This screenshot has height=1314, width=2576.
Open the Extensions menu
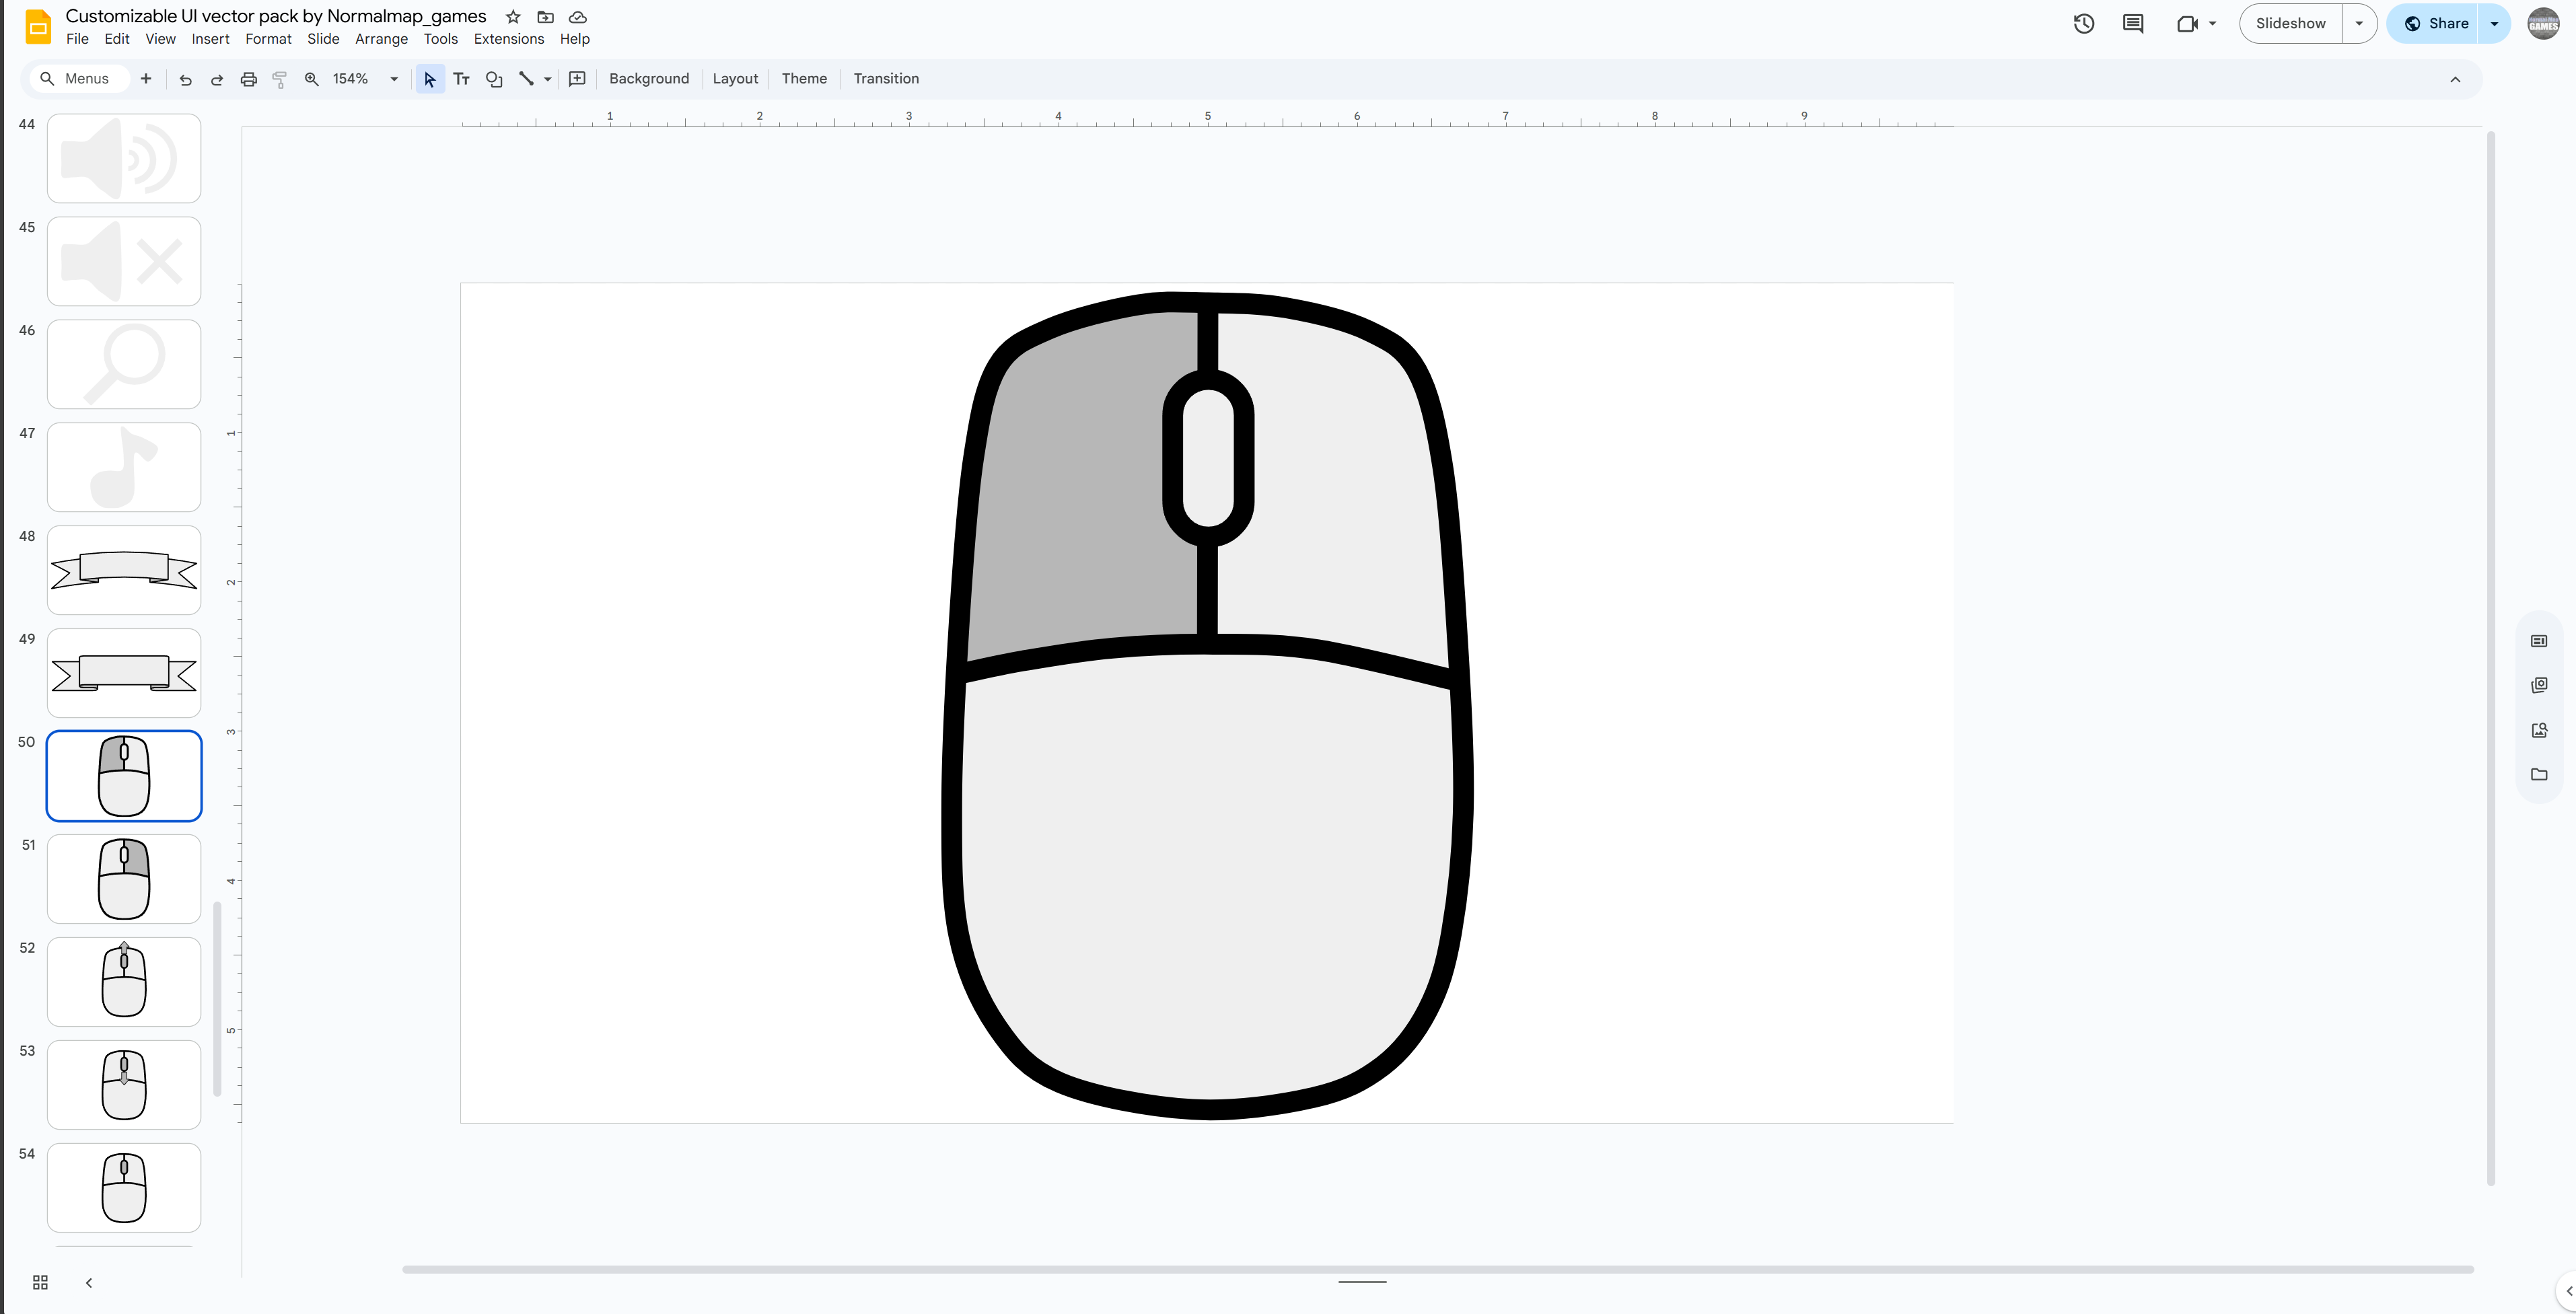click(509, 39)
